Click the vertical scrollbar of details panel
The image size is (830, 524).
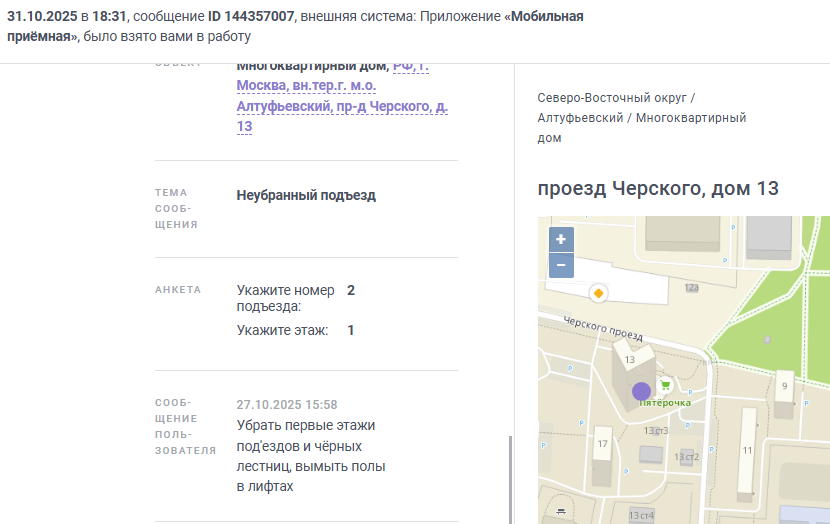coord(510,480)
